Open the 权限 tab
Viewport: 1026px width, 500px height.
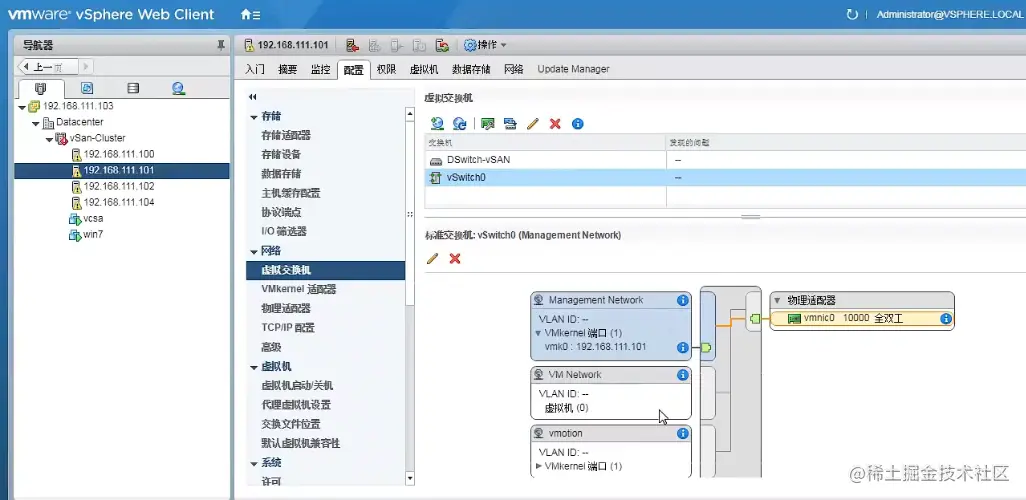coord(386,69)
